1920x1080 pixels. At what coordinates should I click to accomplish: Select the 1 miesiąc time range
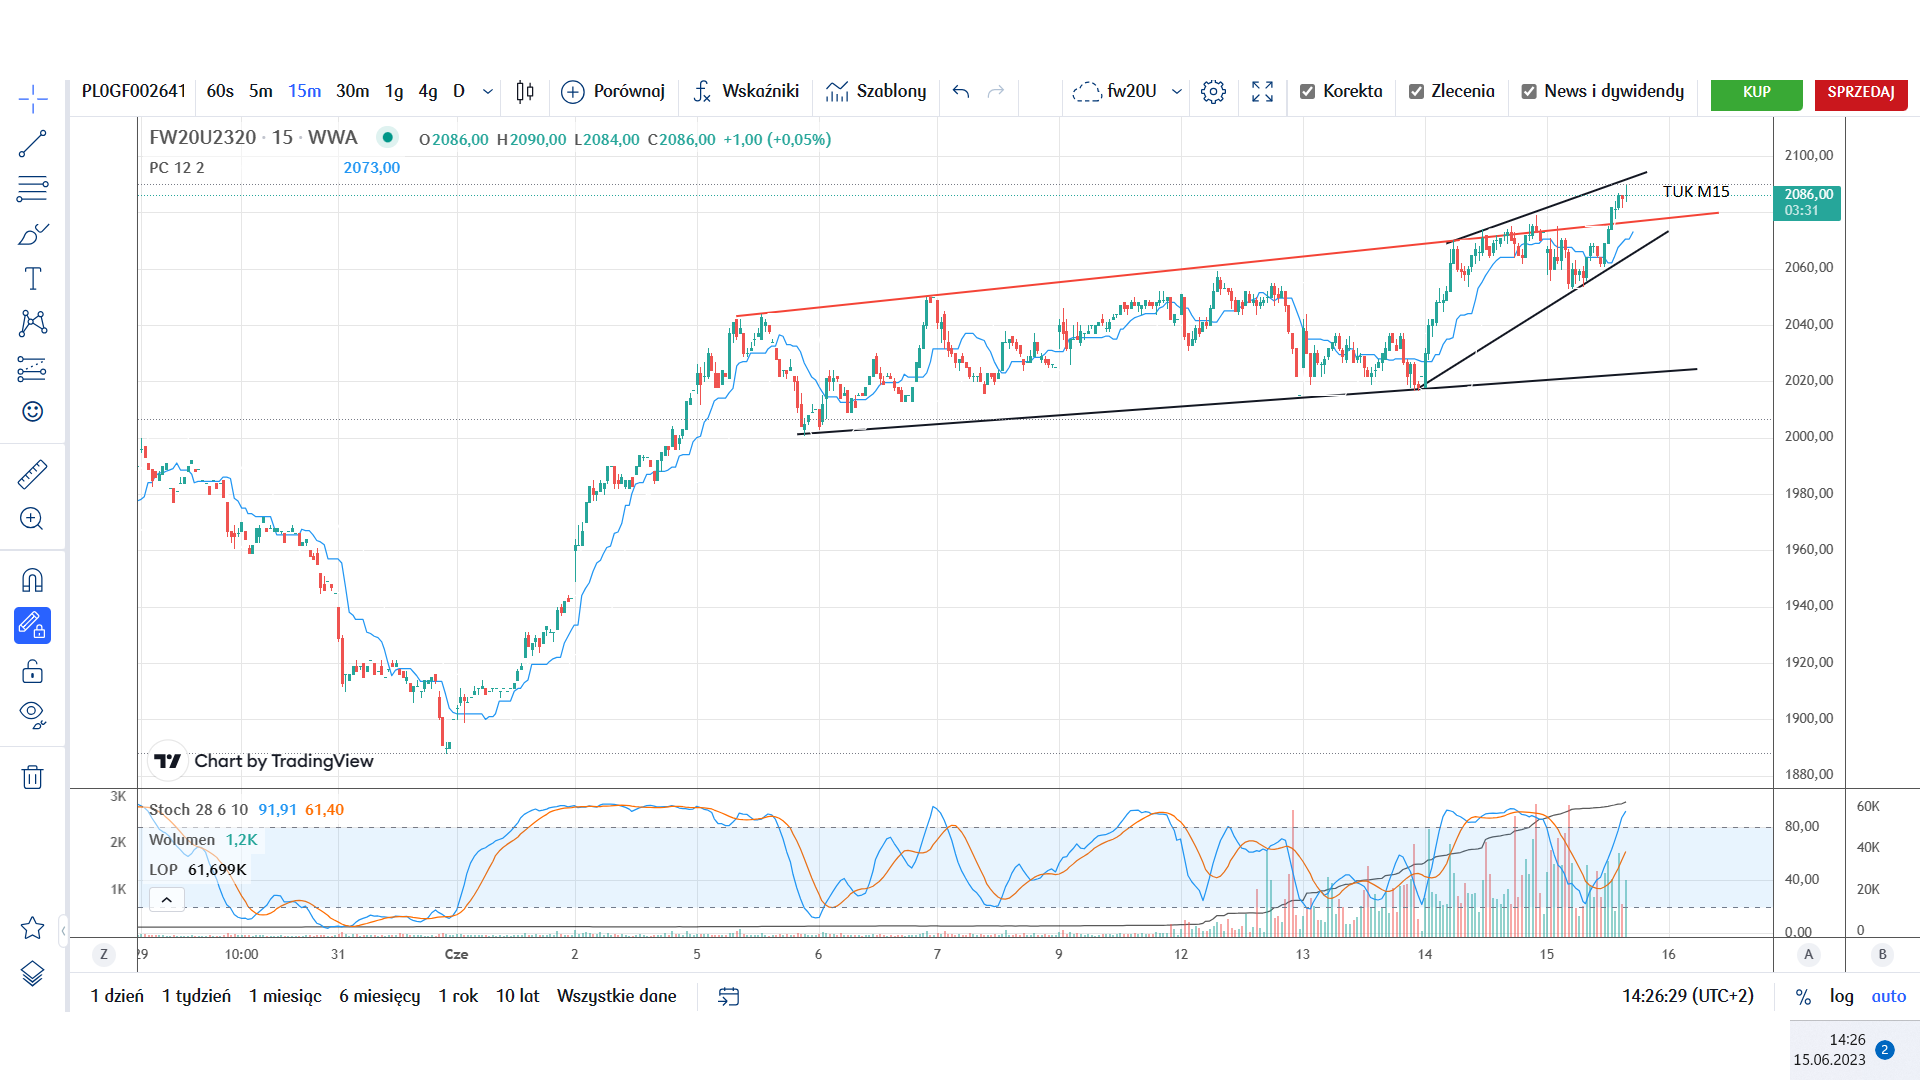285,996
